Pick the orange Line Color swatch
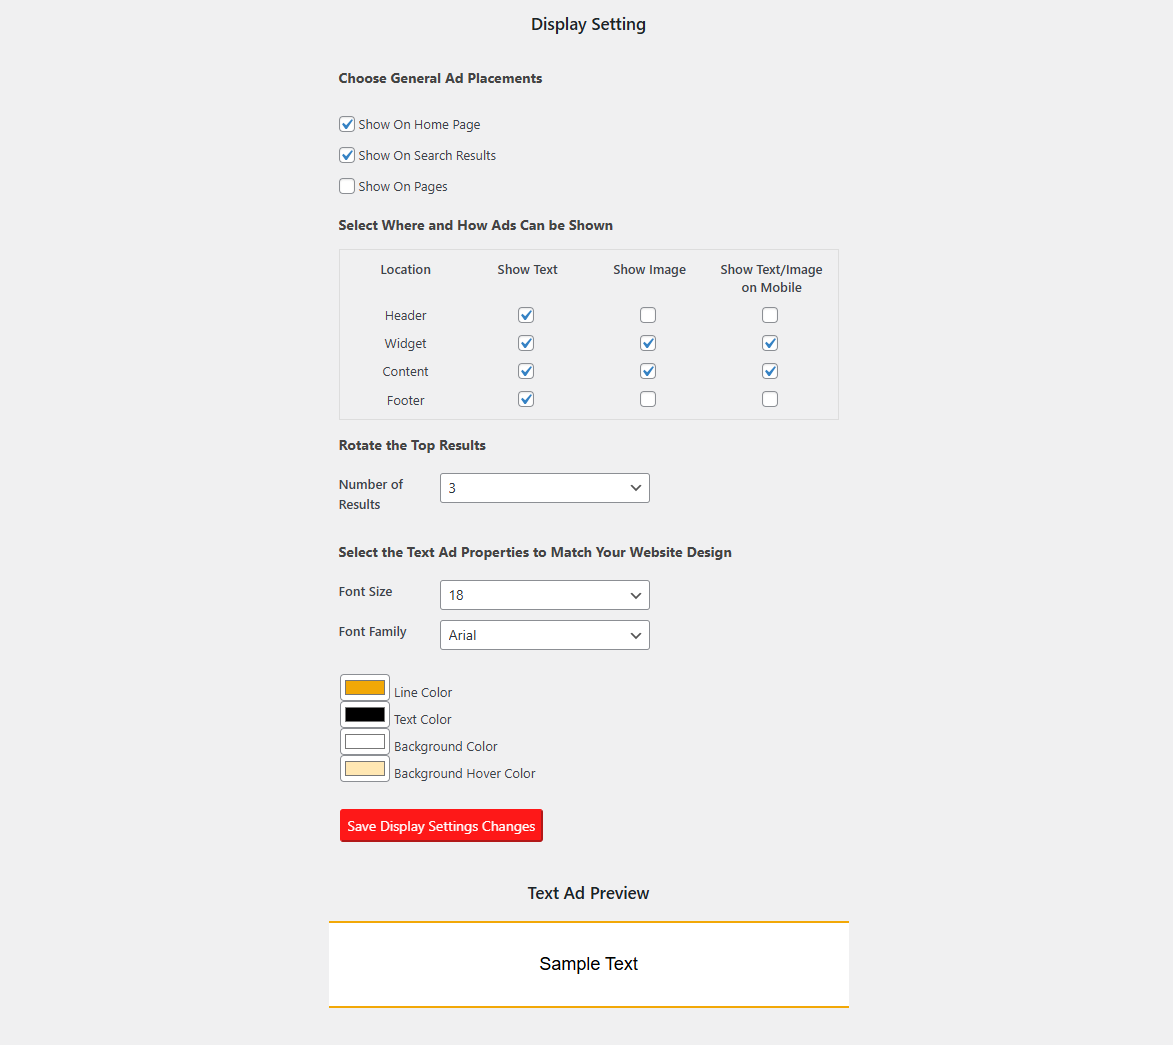Image resolution: width=1173 pixels, height=1045 pixels. pyautogui.click(x=365, y=687)
